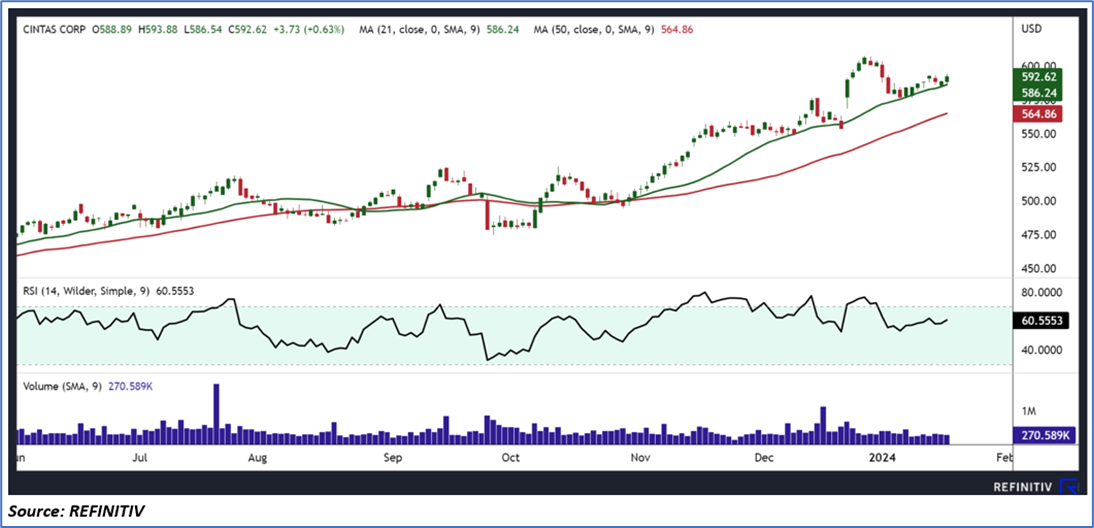
Task: Click the REFINITIV logo icon
Action: (x=1068, y=487)
